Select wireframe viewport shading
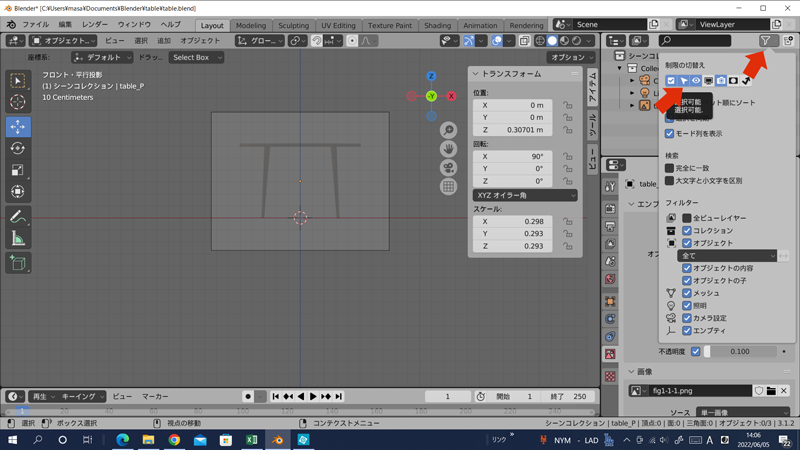This screenshot has width=800, height=450. click(540, 41)
